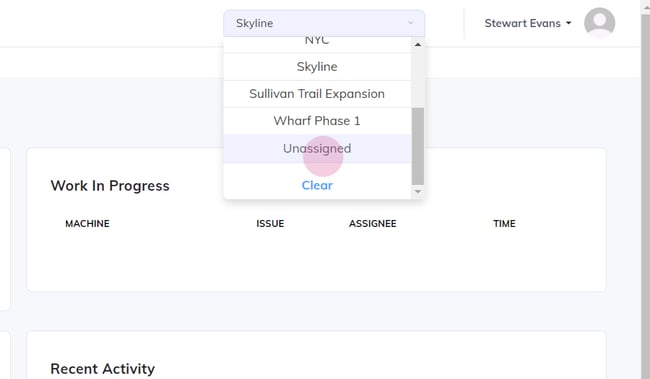The image size is (650, 379).
Task: Click the Skyline project selector field
Action: [324, 23]
